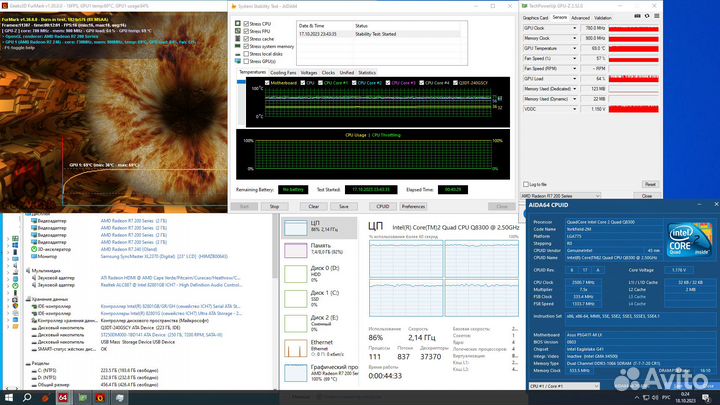
Task: Click the 3D-акселератор green icon in AIDA64
Action: click(x=34, y=249)
